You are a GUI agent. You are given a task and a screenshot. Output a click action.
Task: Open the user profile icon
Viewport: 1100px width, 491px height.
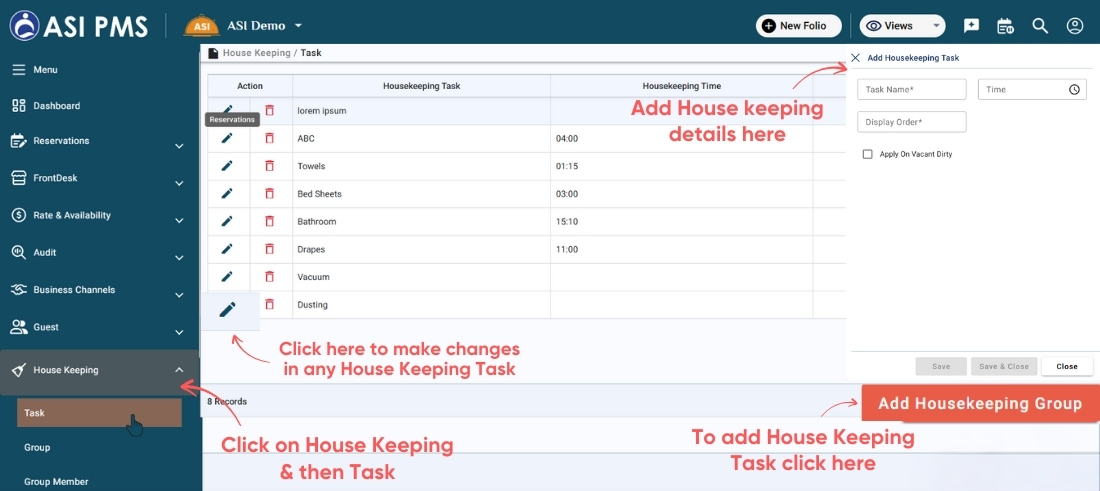coord(1075,26)
